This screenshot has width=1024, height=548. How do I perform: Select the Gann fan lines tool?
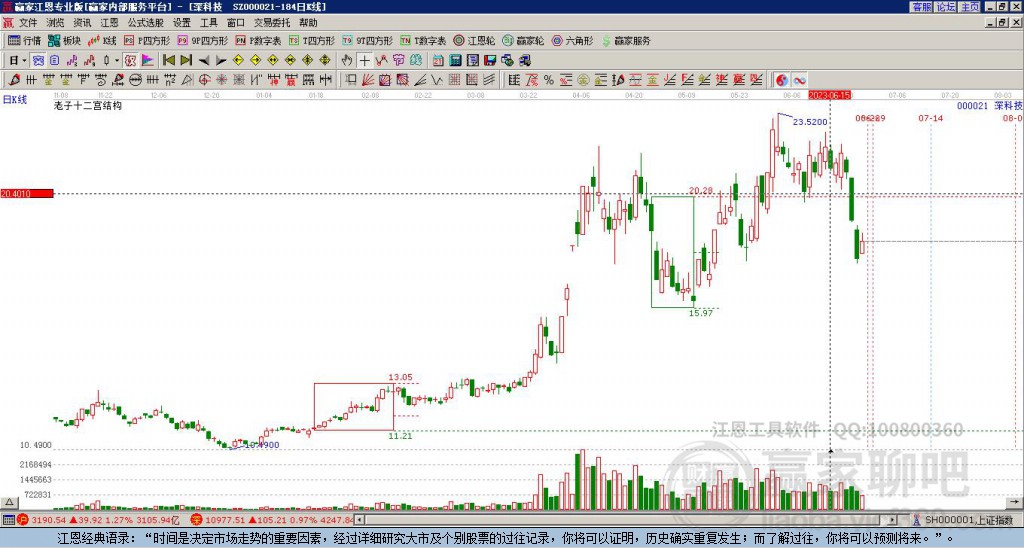pos(368,80)
